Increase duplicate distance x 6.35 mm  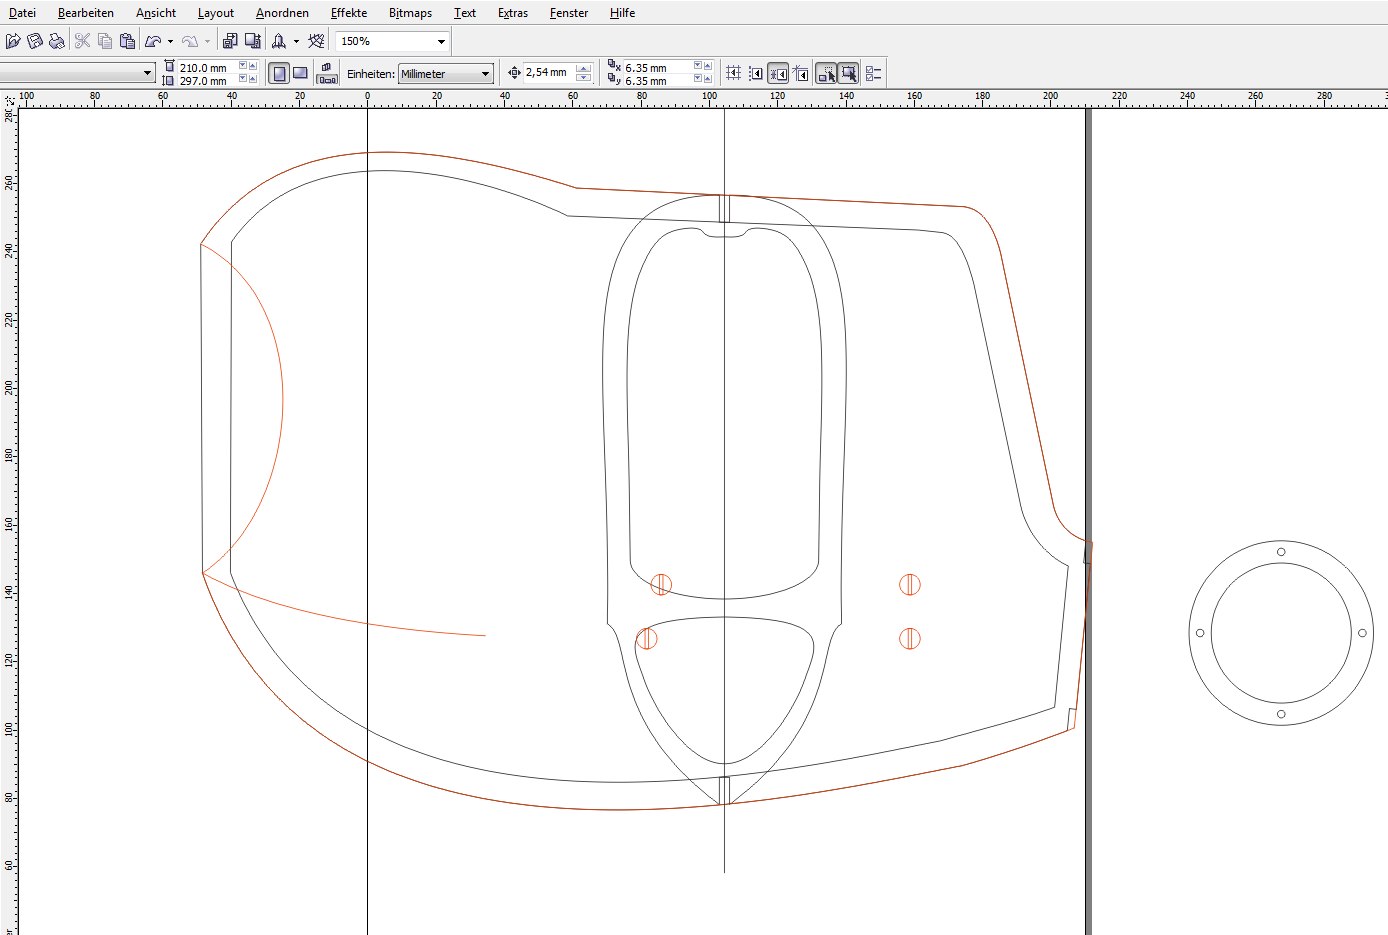708,66
